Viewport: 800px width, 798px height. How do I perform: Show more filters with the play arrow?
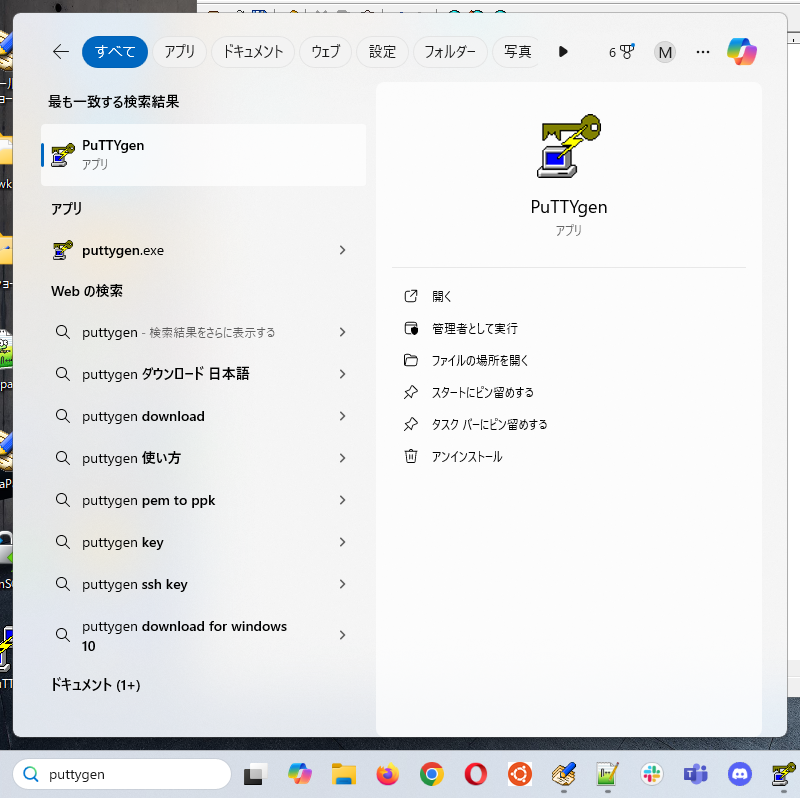click(563, 52)
